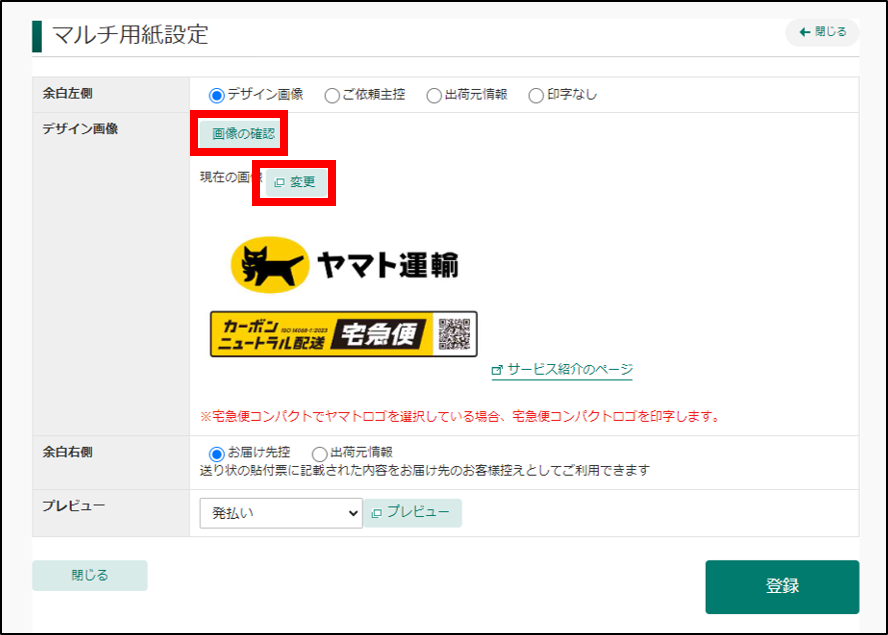Click the QR code on the banner
This screenshot has height=635, width=888.
454,334
